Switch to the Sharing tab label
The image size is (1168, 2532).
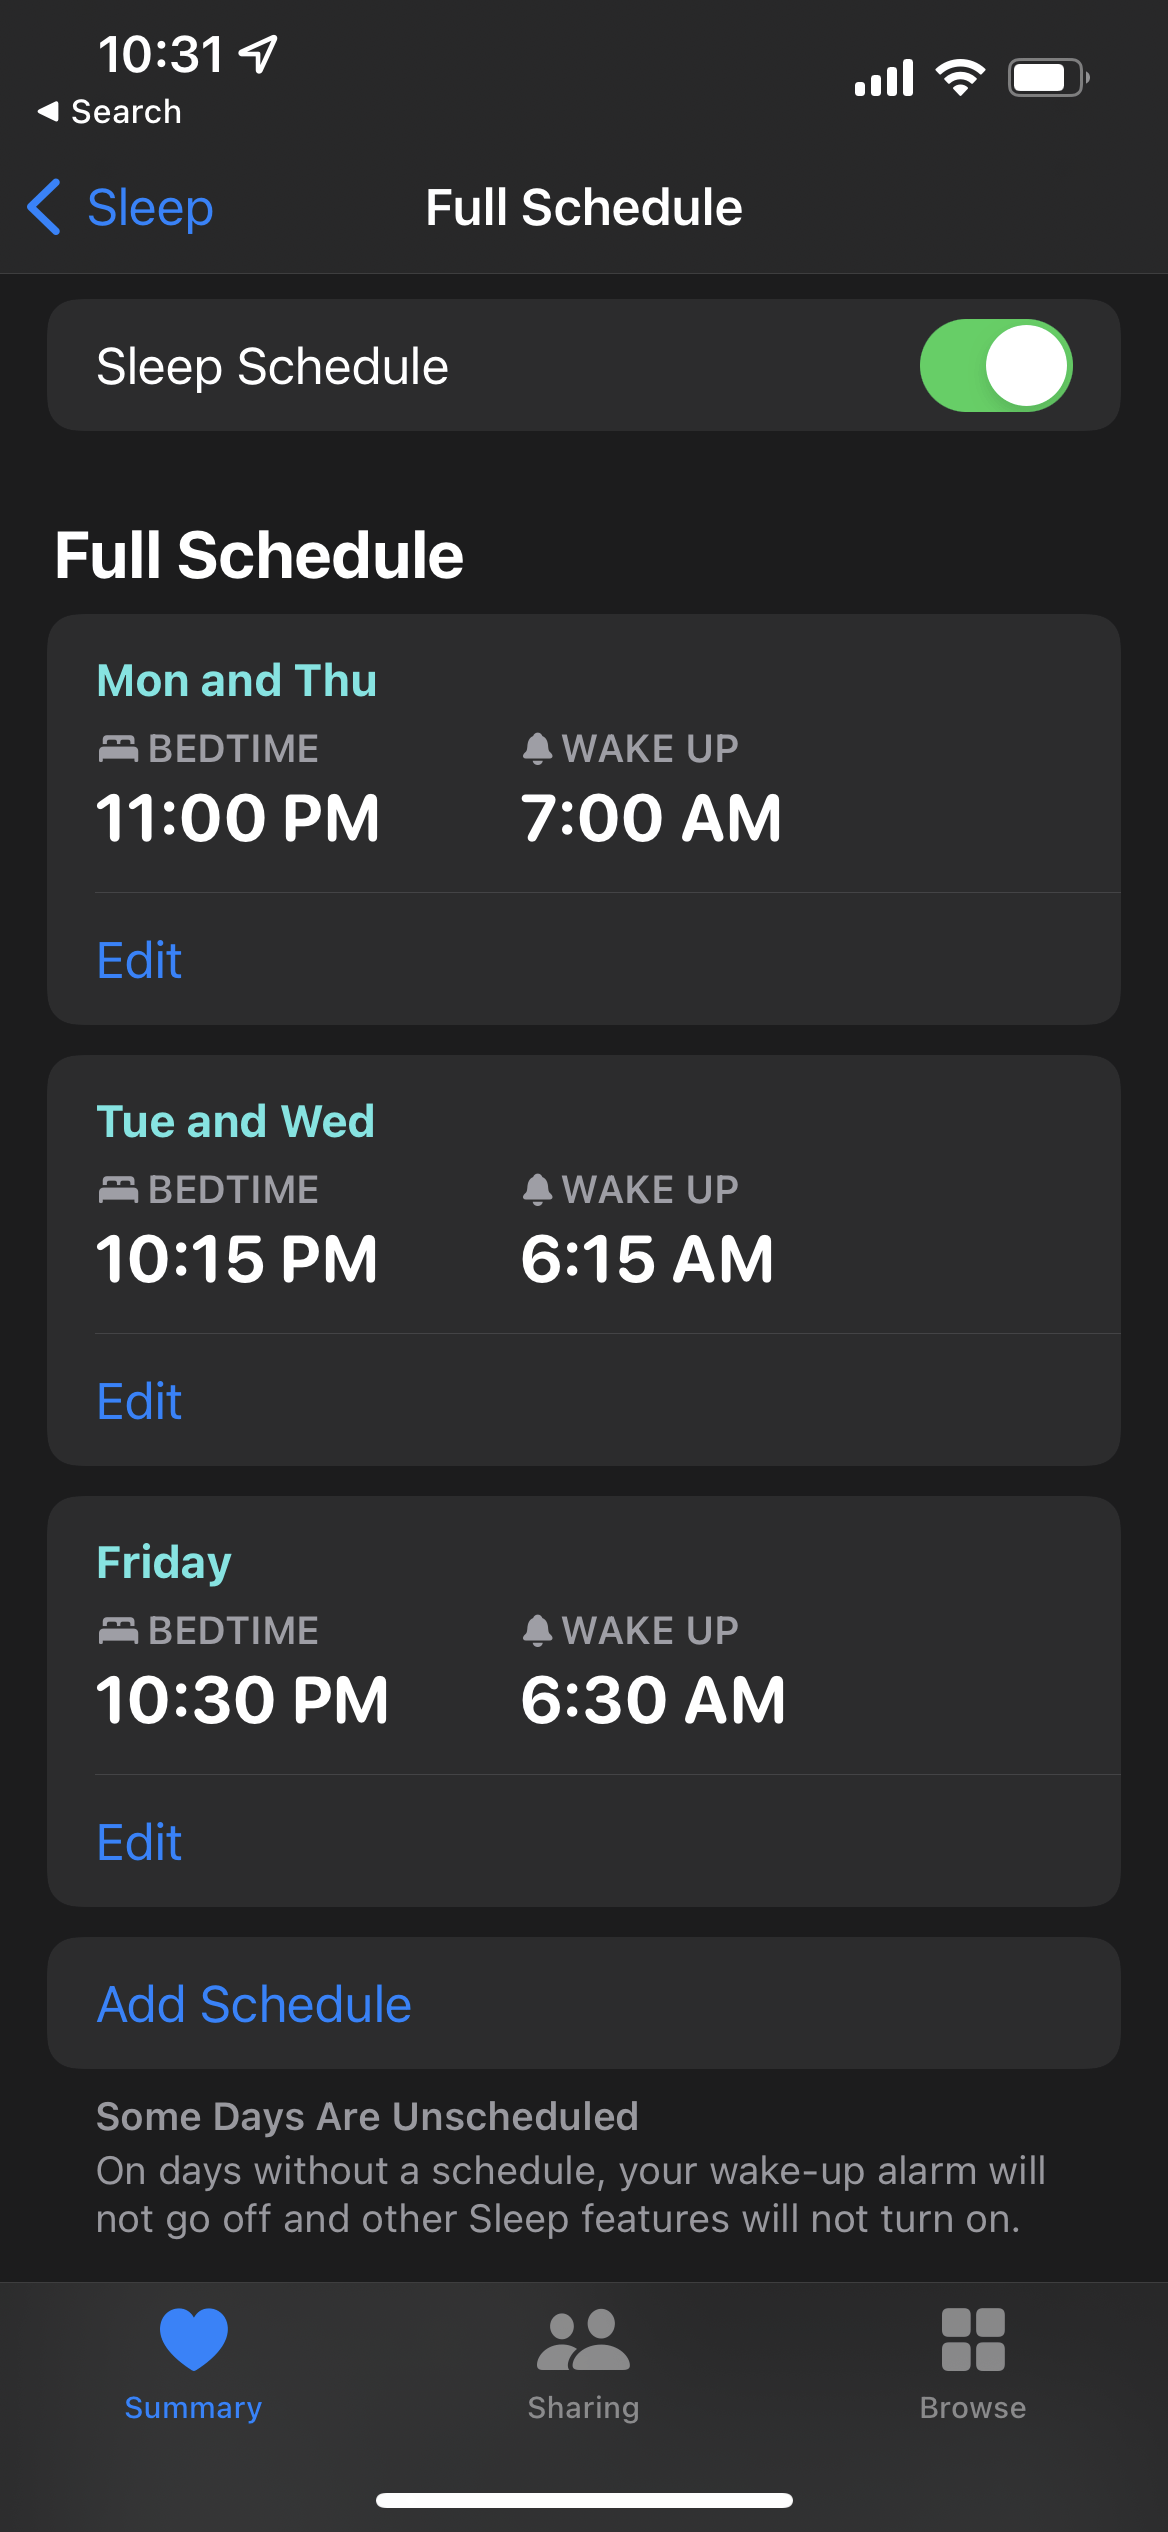(x=583, y=2408)
